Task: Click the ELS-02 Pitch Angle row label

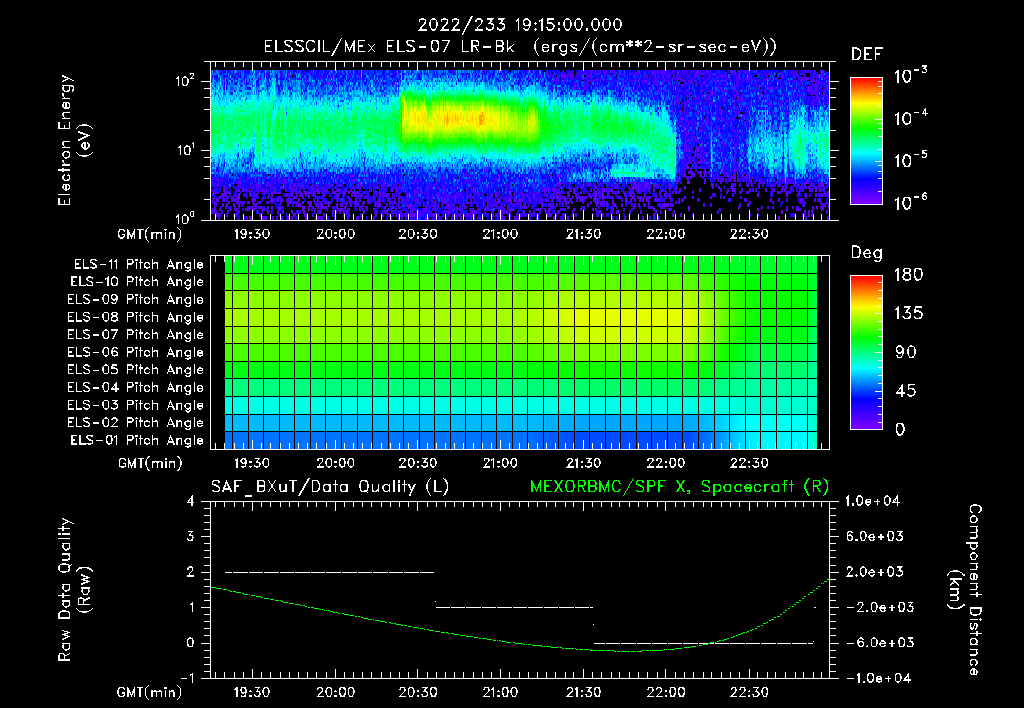Action: 136,423
